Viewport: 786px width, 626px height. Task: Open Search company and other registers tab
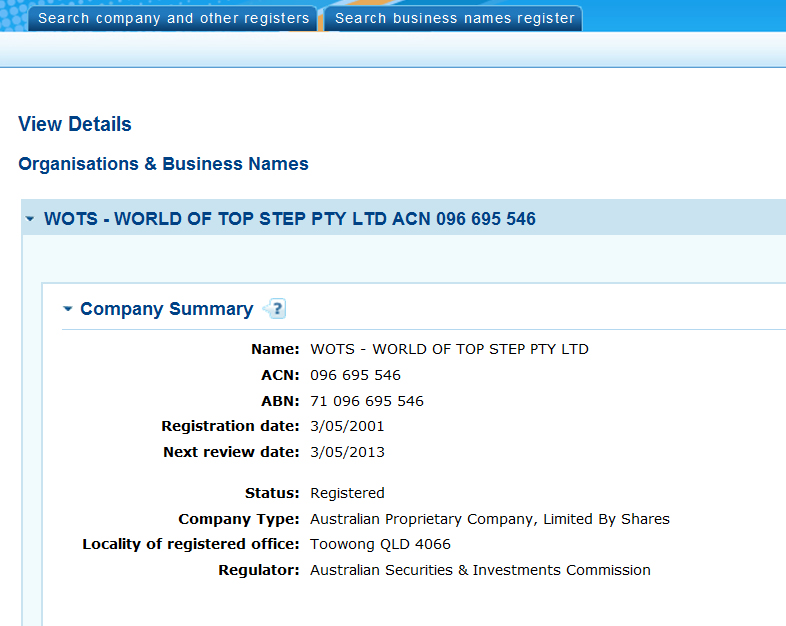pos(174,18)
